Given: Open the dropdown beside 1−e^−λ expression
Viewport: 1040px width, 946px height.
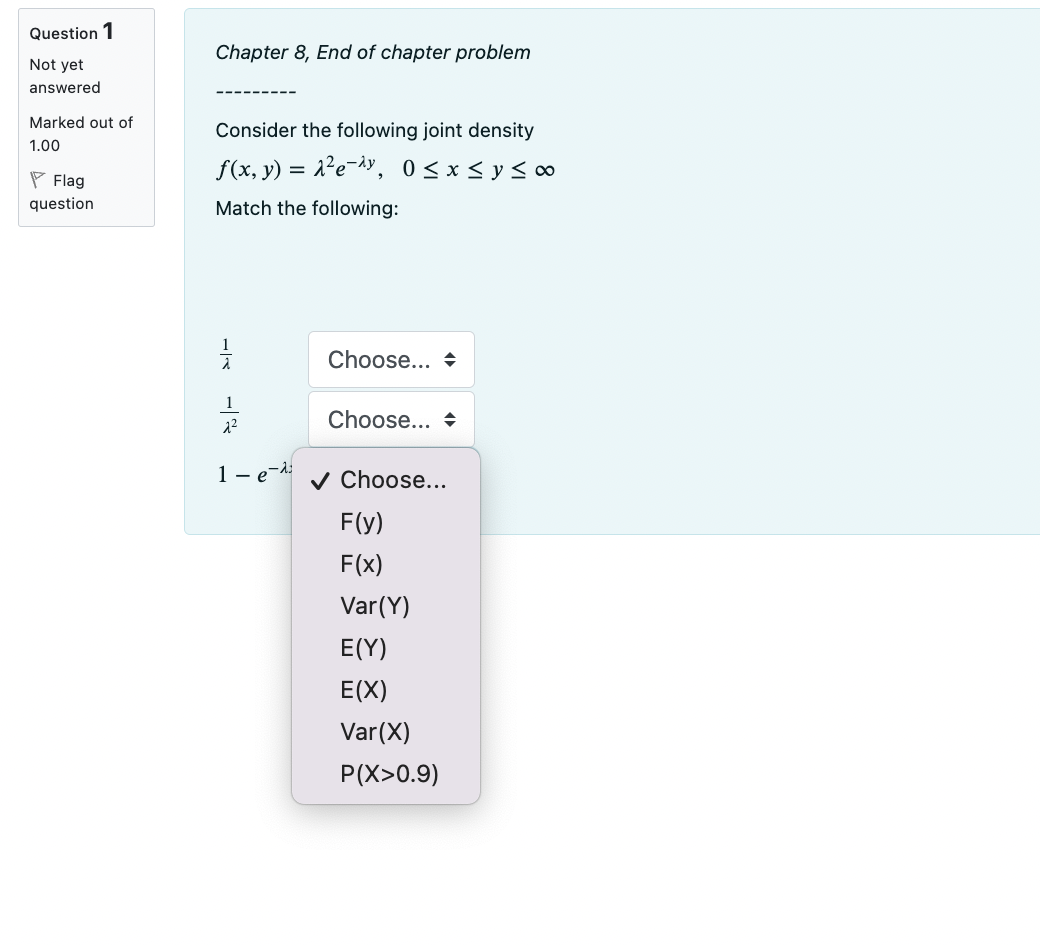Looking at the screenshot, I should pyautogui.click(x=391, y=480).
